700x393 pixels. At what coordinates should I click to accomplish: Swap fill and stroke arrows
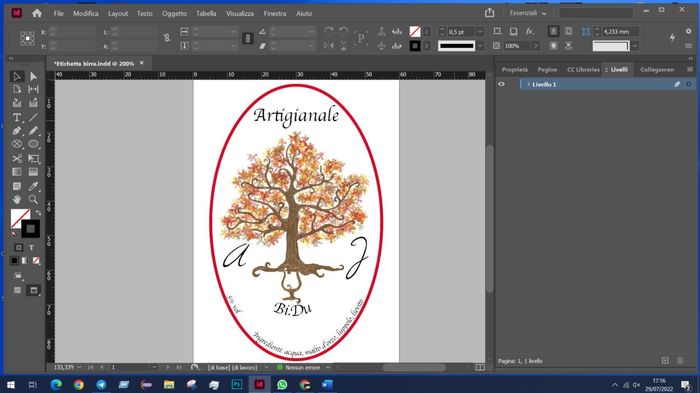tap(38, 213)
